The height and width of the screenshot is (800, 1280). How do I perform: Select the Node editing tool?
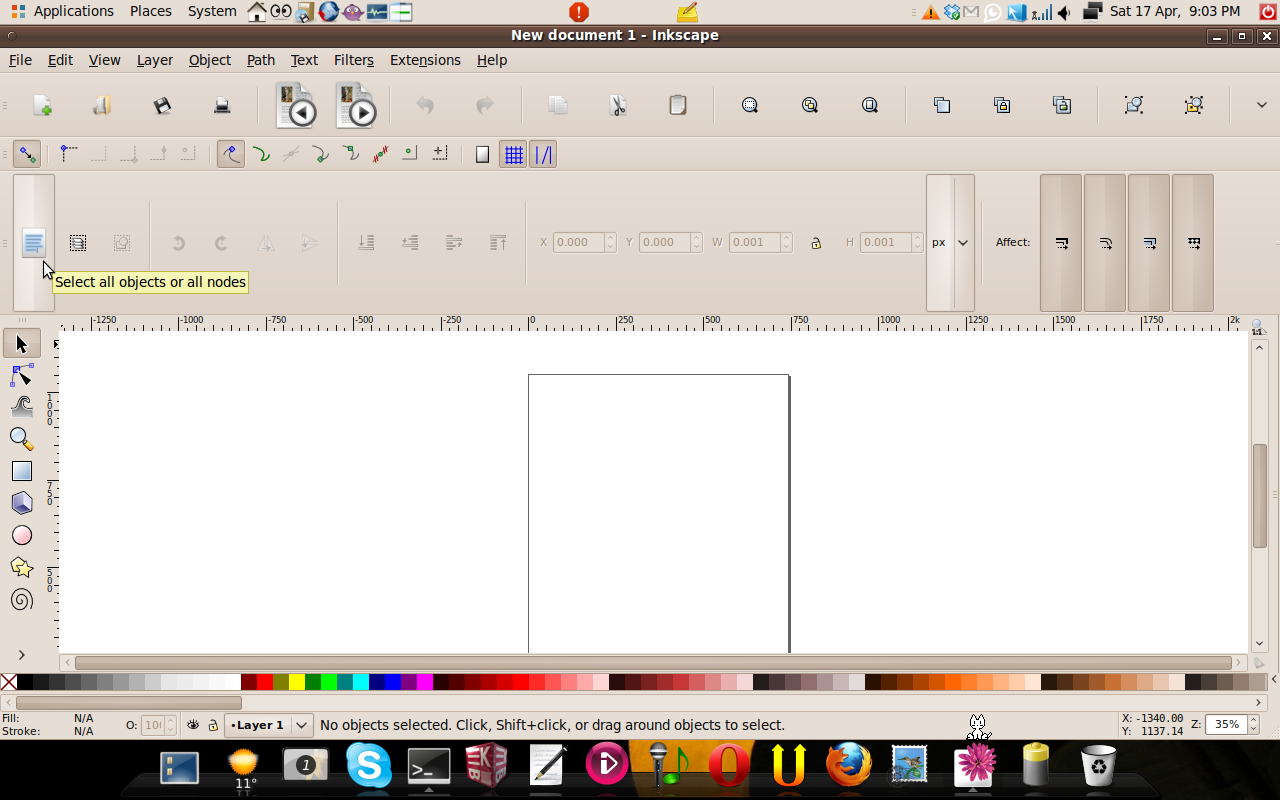[x=22, y=374]
